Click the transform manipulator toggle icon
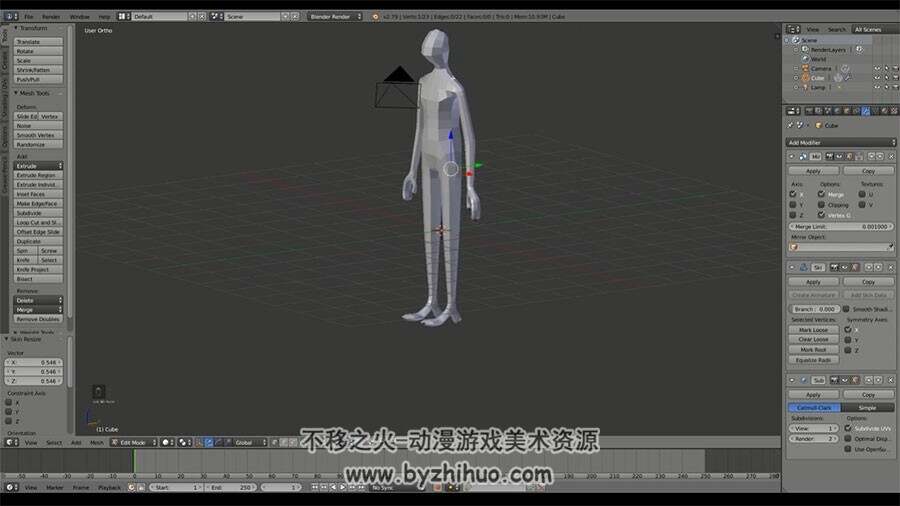Screen dimensions: 900x506 200,442
